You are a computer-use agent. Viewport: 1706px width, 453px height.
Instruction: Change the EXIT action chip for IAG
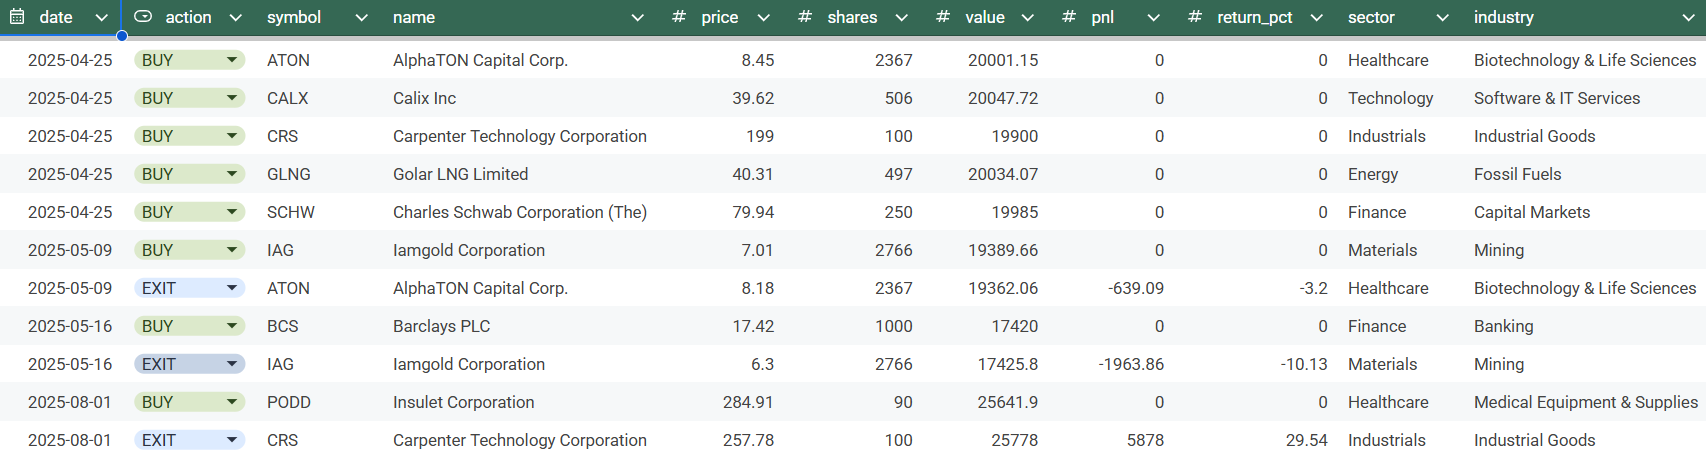pyautogui.click(x=232, y=364)
